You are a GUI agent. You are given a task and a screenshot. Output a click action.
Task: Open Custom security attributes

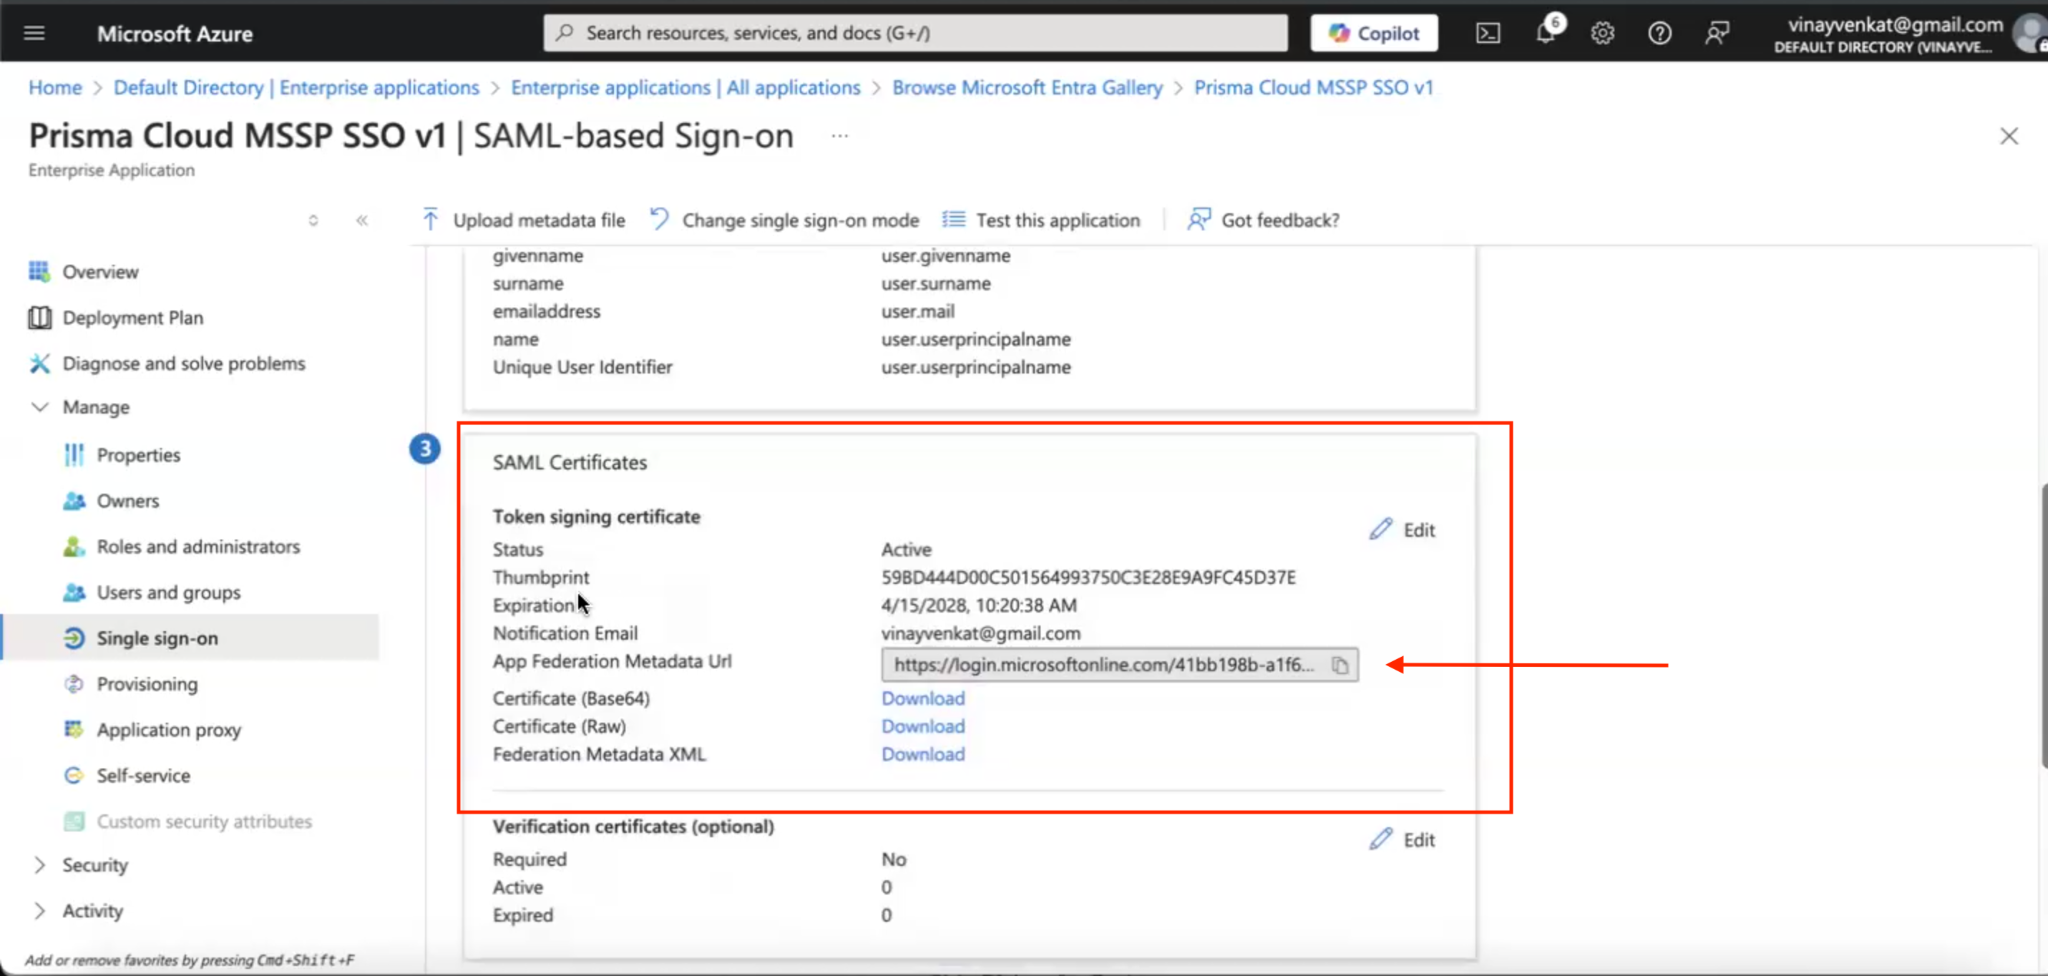(x=204, y=822)
